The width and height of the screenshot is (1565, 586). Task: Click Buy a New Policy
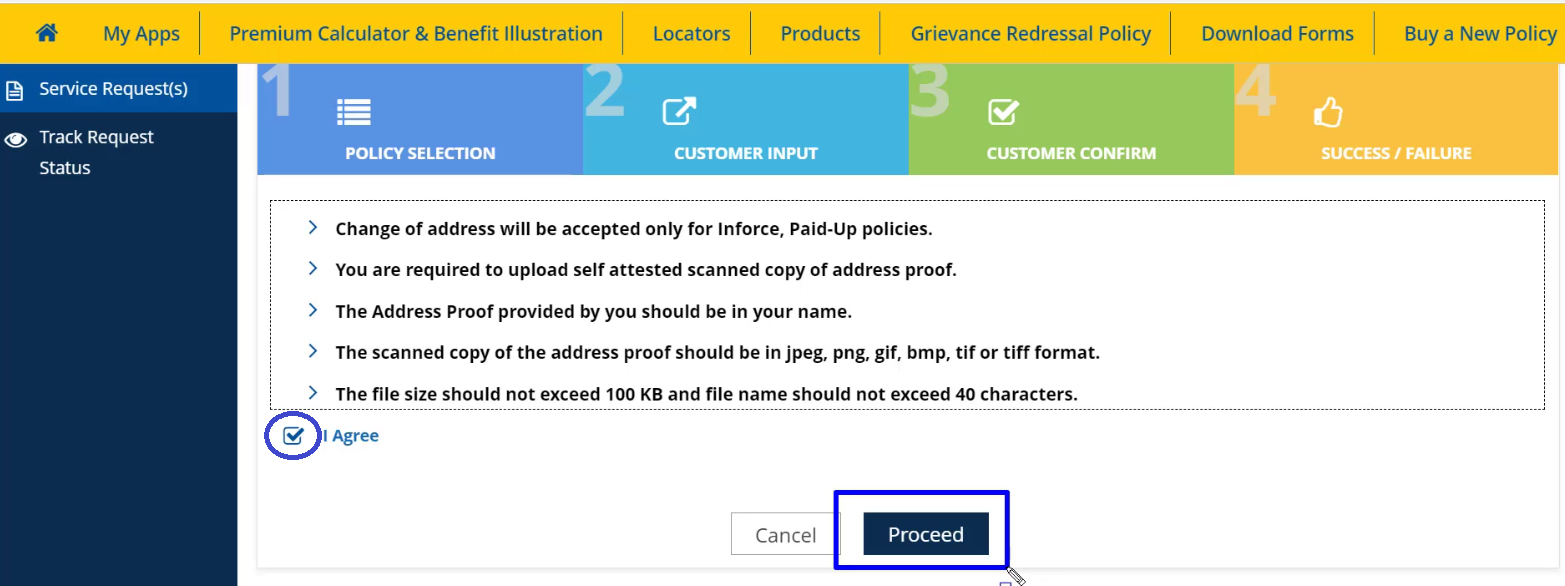[x=1479, y=32]
